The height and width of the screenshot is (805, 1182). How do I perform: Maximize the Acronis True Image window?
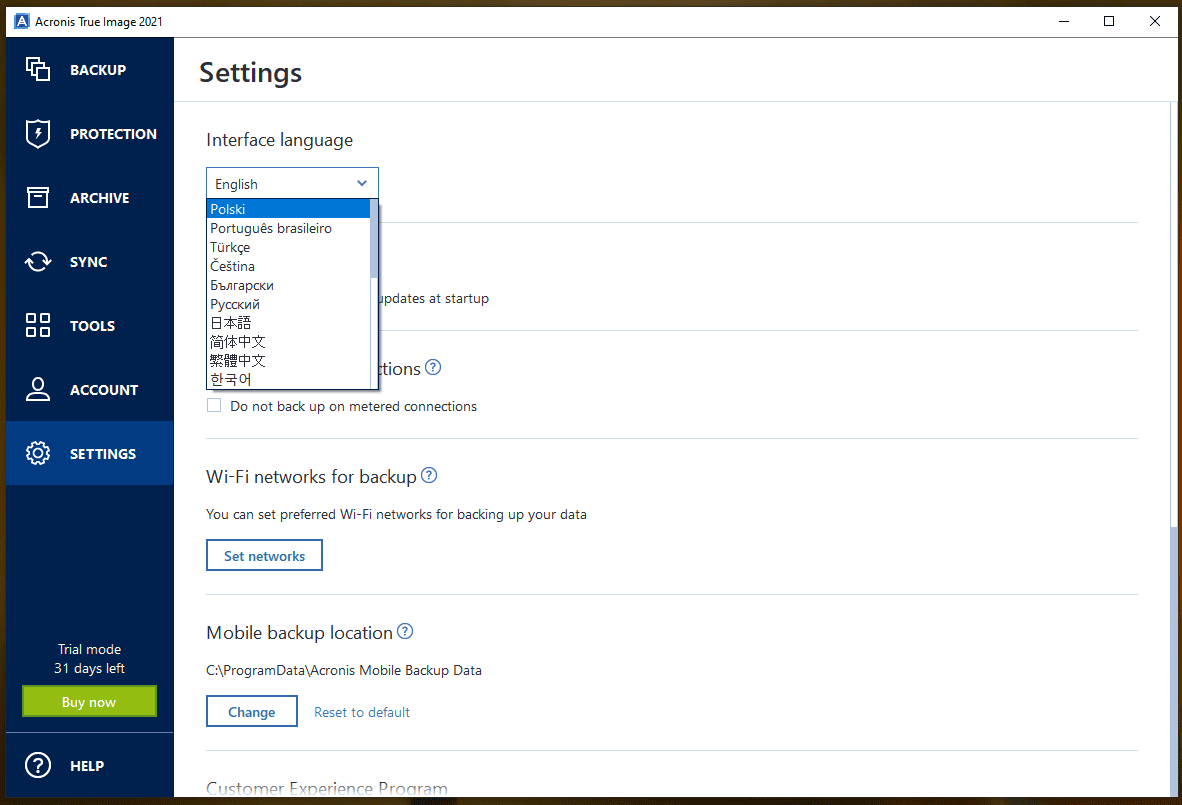tap(1109, 21)
